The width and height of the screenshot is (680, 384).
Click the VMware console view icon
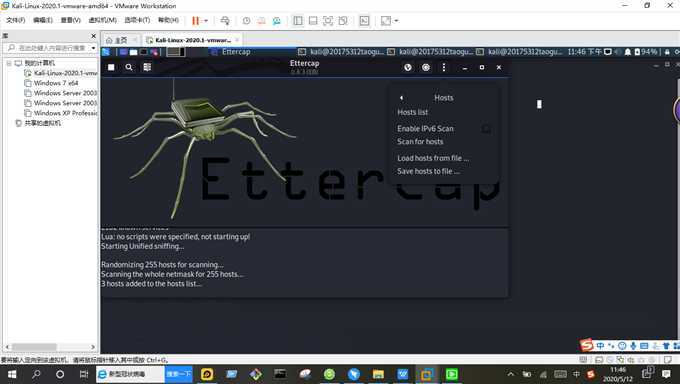(x=364, y=21)
